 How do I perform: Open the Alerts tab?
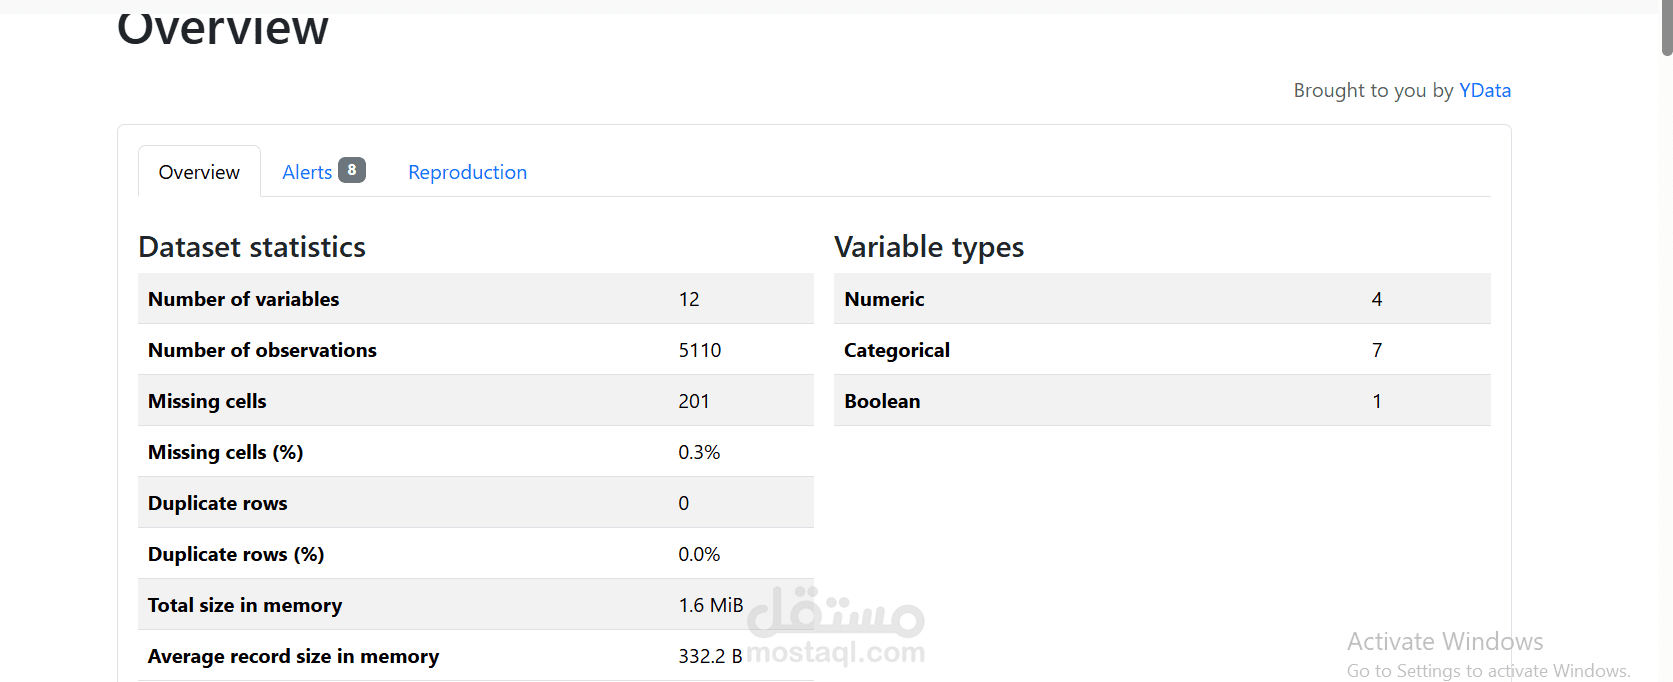[x=307, y=172]
